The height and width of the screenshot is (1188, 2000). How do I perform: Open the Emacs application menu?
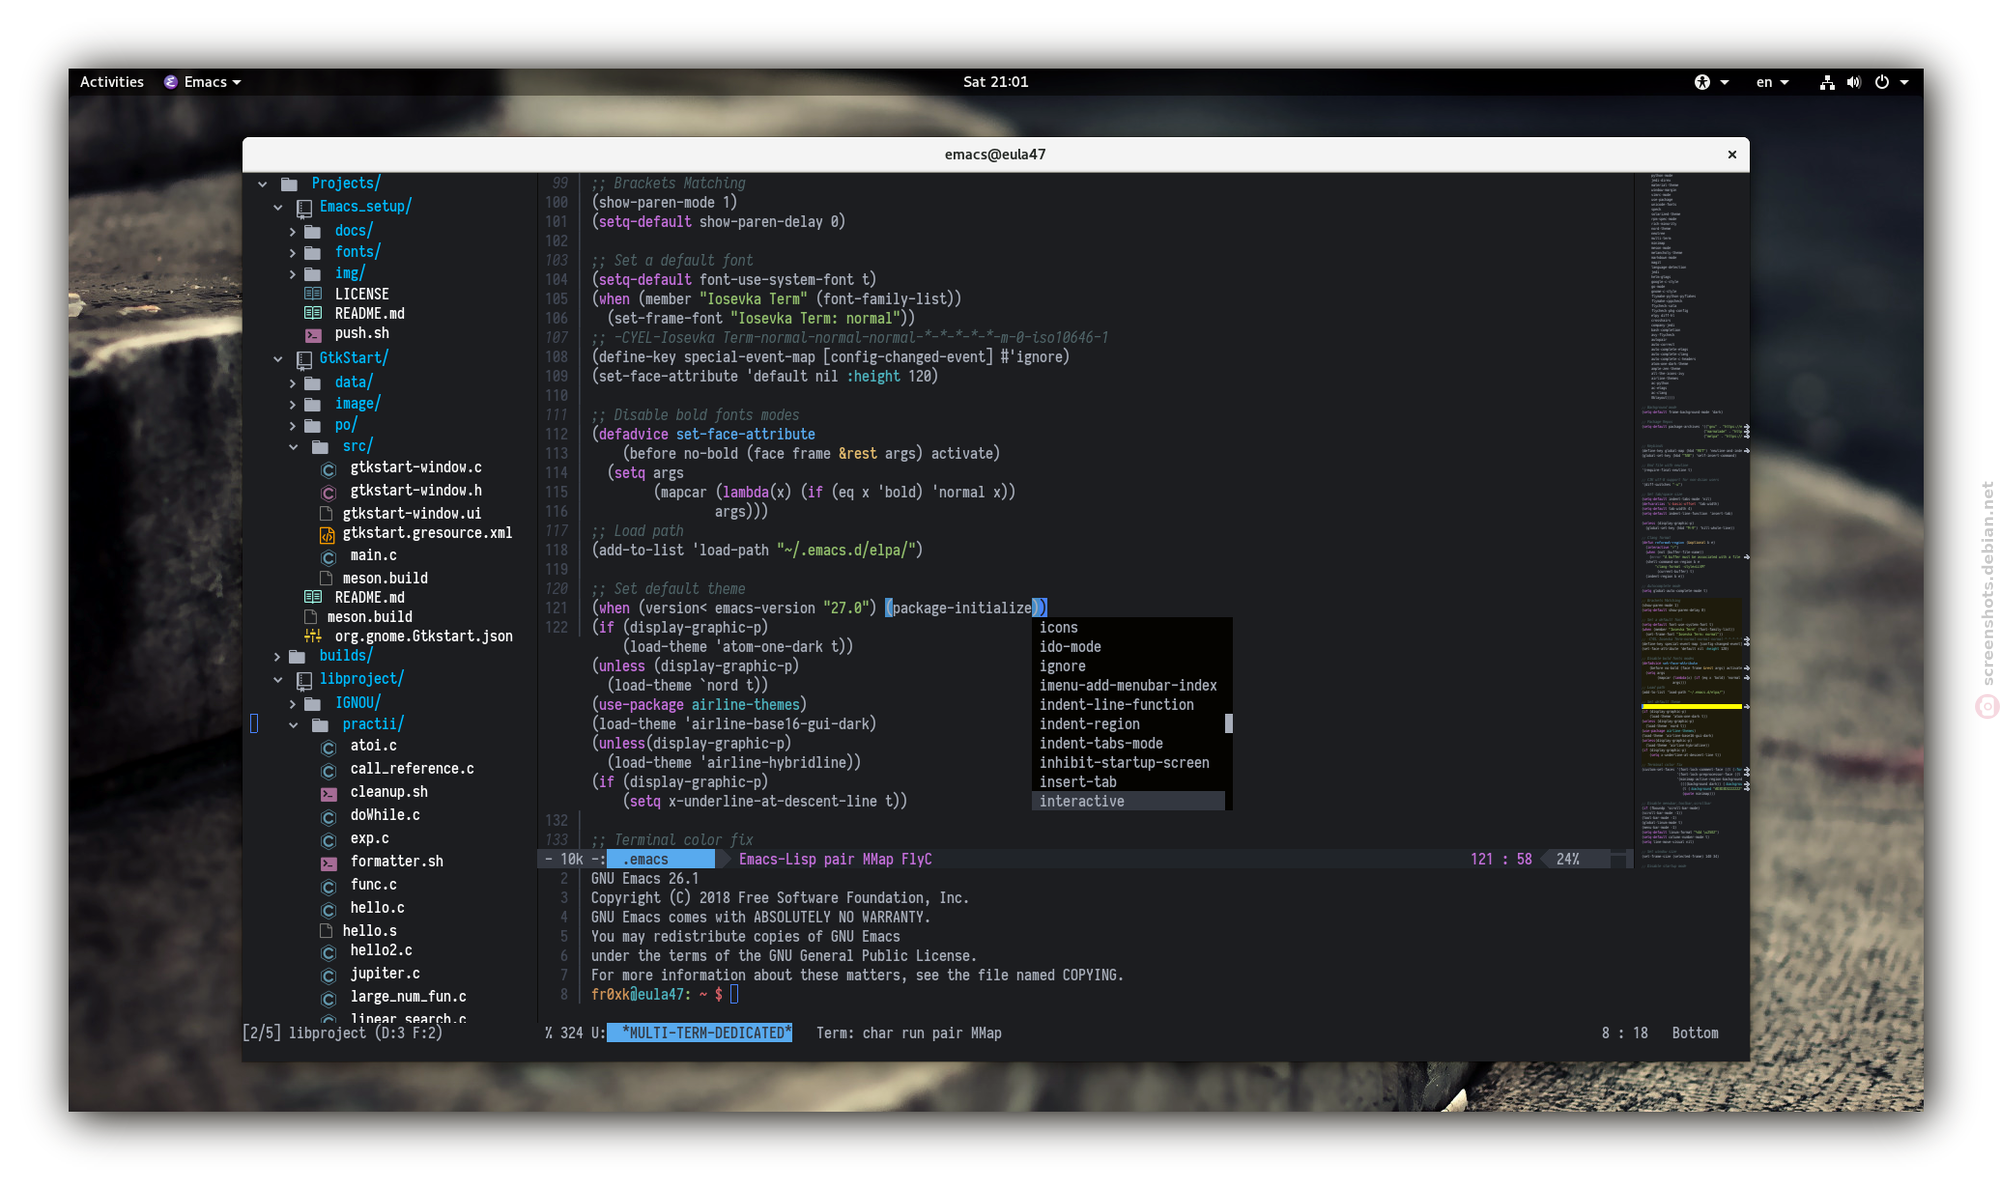[203, 82]
